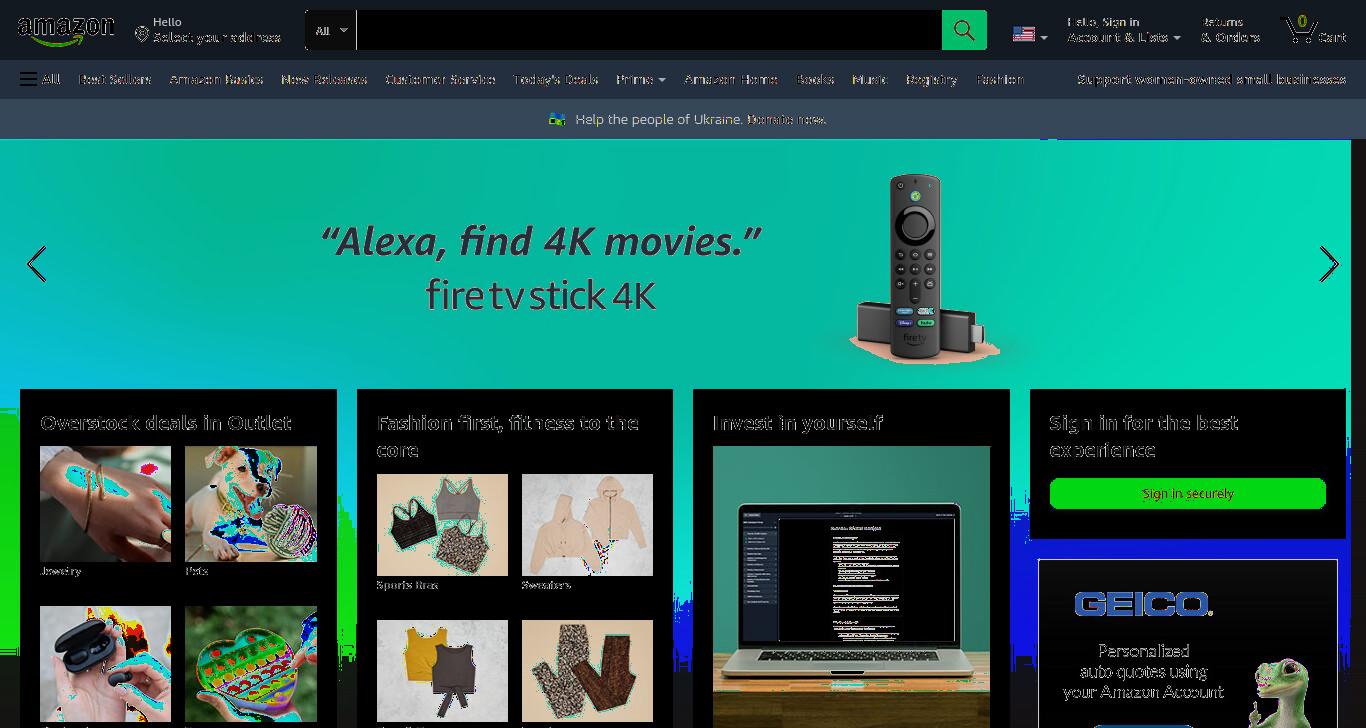This screenshot has width=1366, height=728.
Task: Open the US flag language selector
Action: 1030,34
